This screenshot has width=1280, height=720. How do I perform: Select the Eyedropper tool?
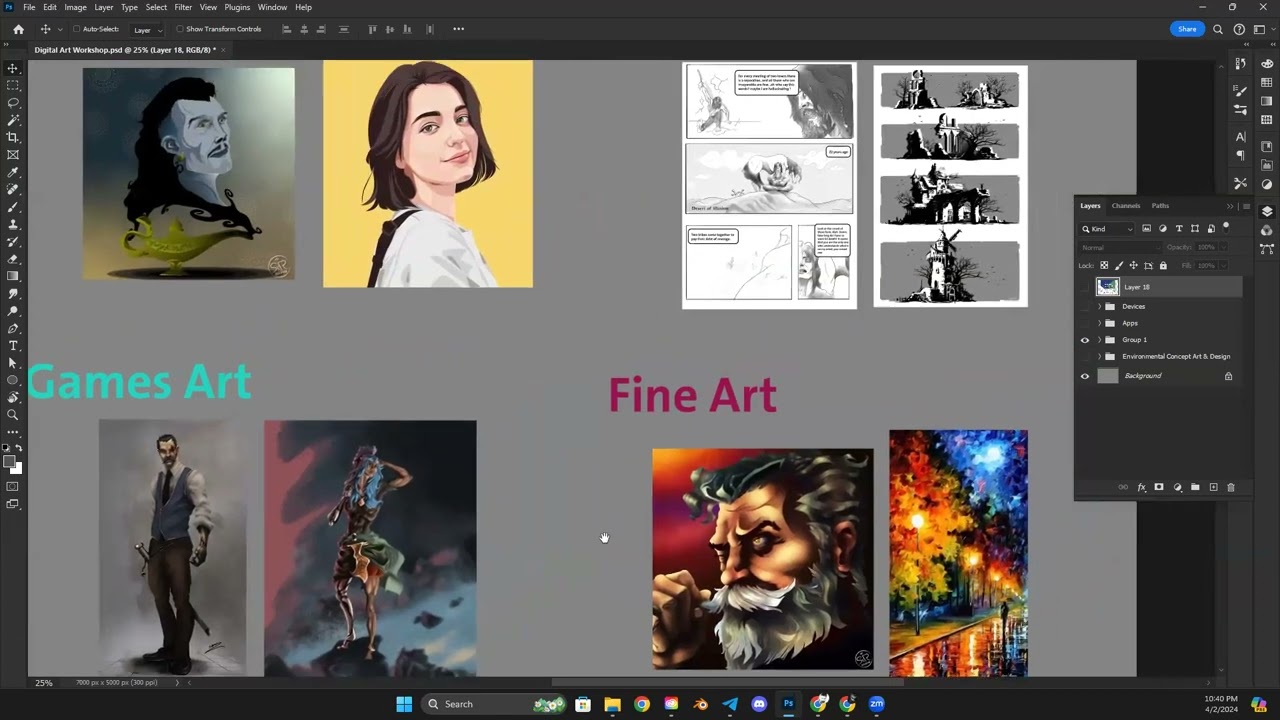pyautogui.click(x=13, y=172)
